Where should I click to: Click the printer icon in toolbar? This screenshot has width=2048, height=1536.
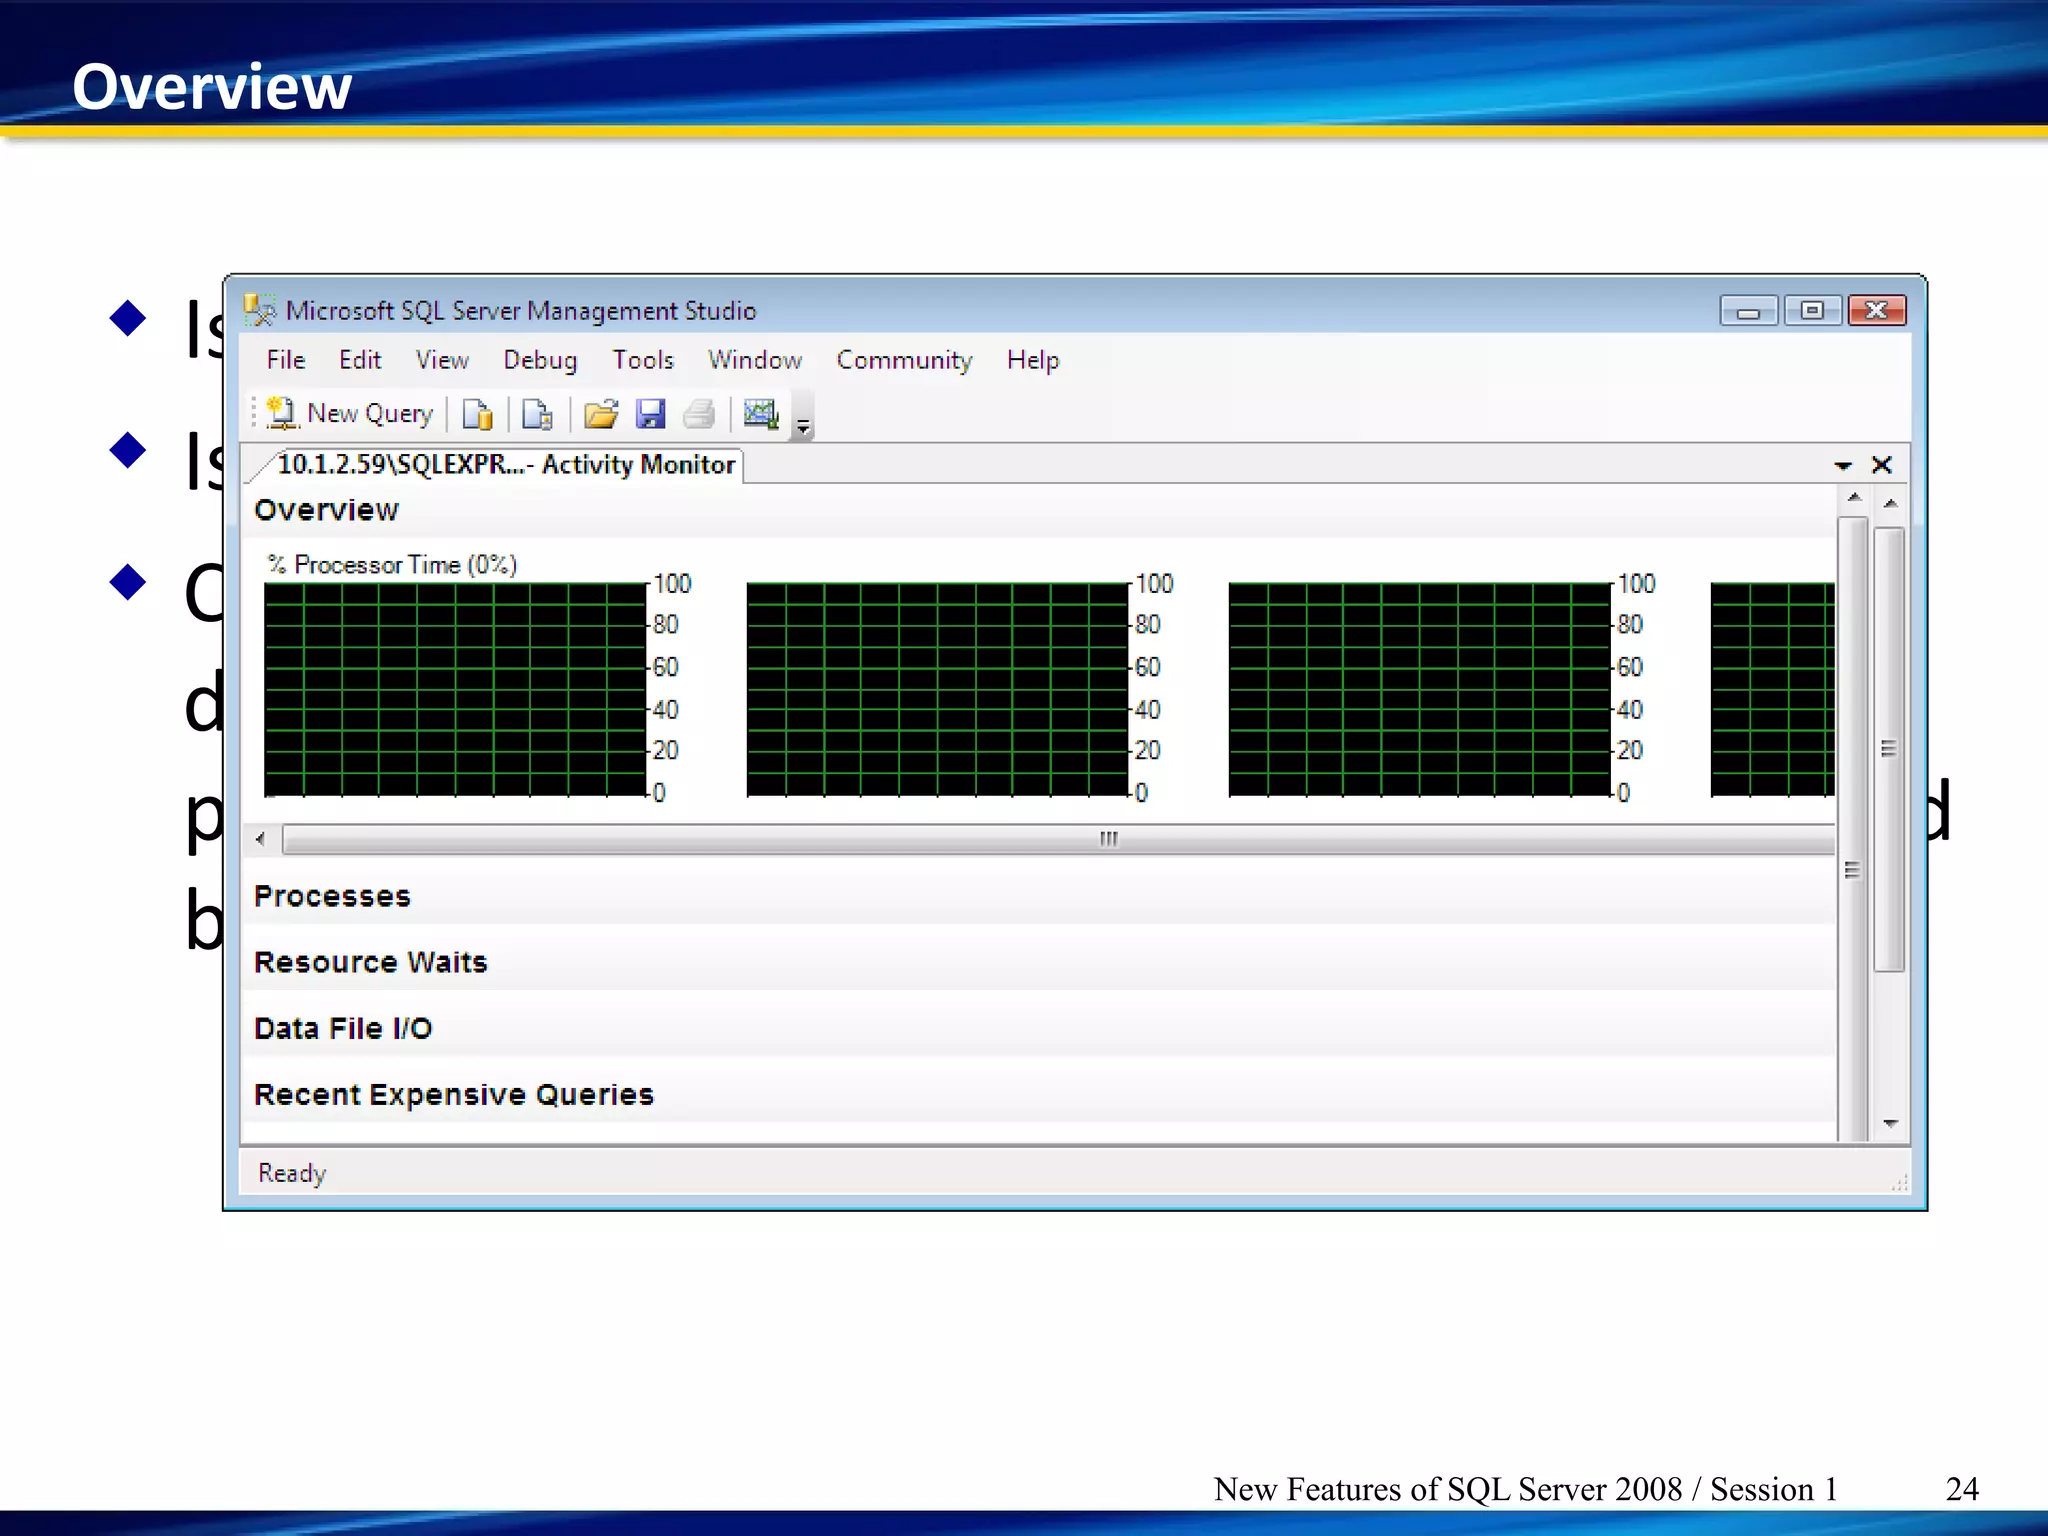[699, 414]
